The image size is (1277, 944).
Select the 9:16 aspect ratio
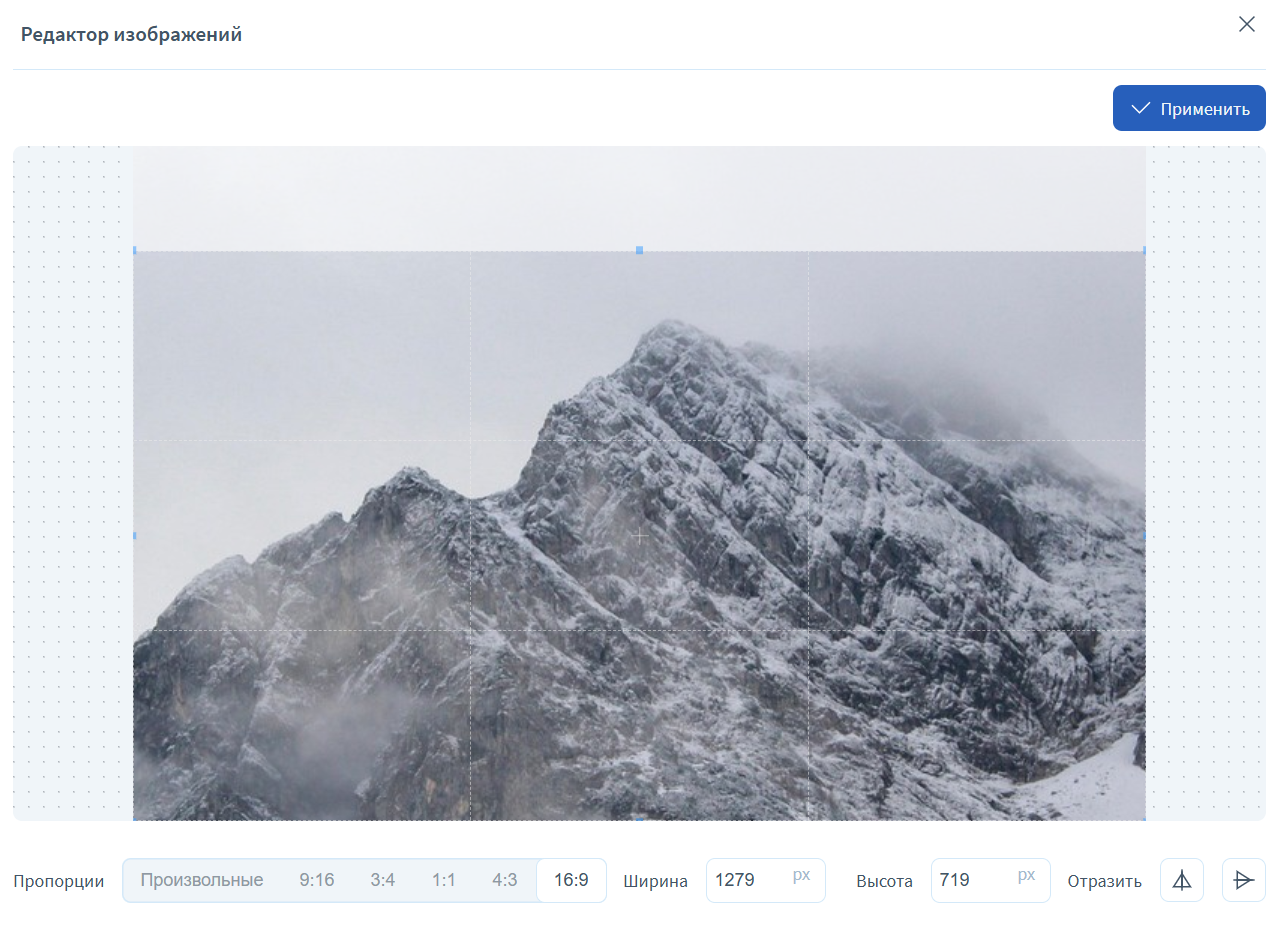[316, 880]
